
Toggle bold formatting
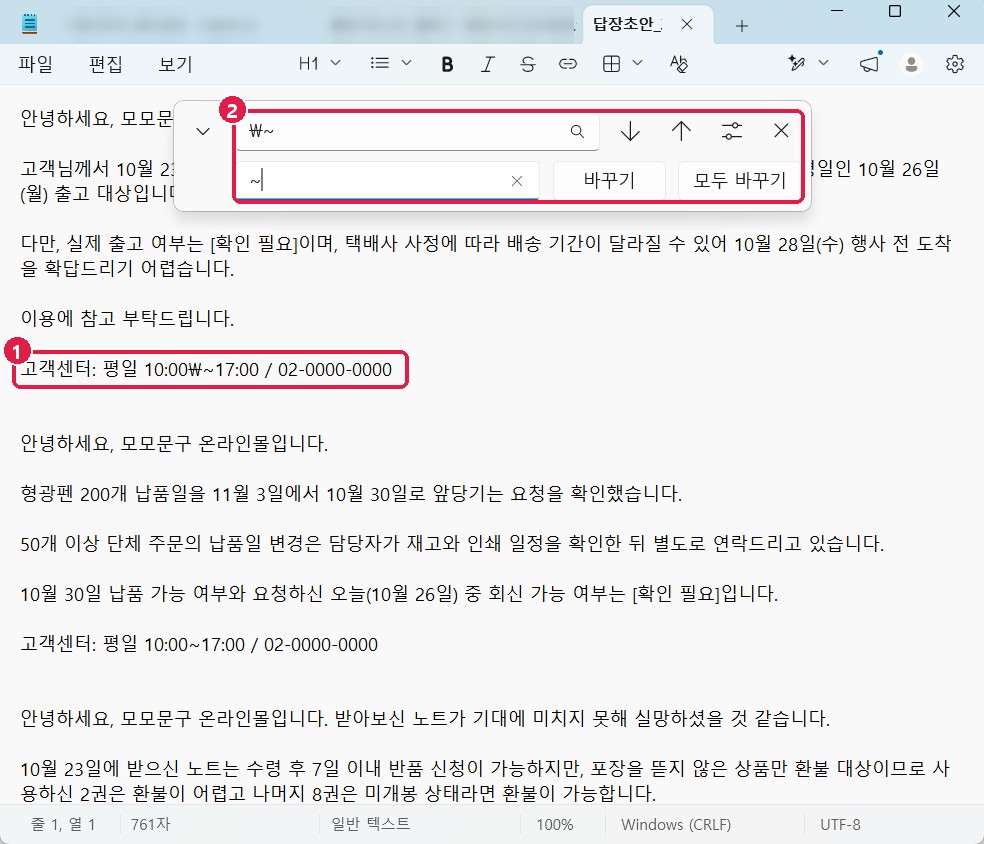pyautogui.click(x=447, y=64)
